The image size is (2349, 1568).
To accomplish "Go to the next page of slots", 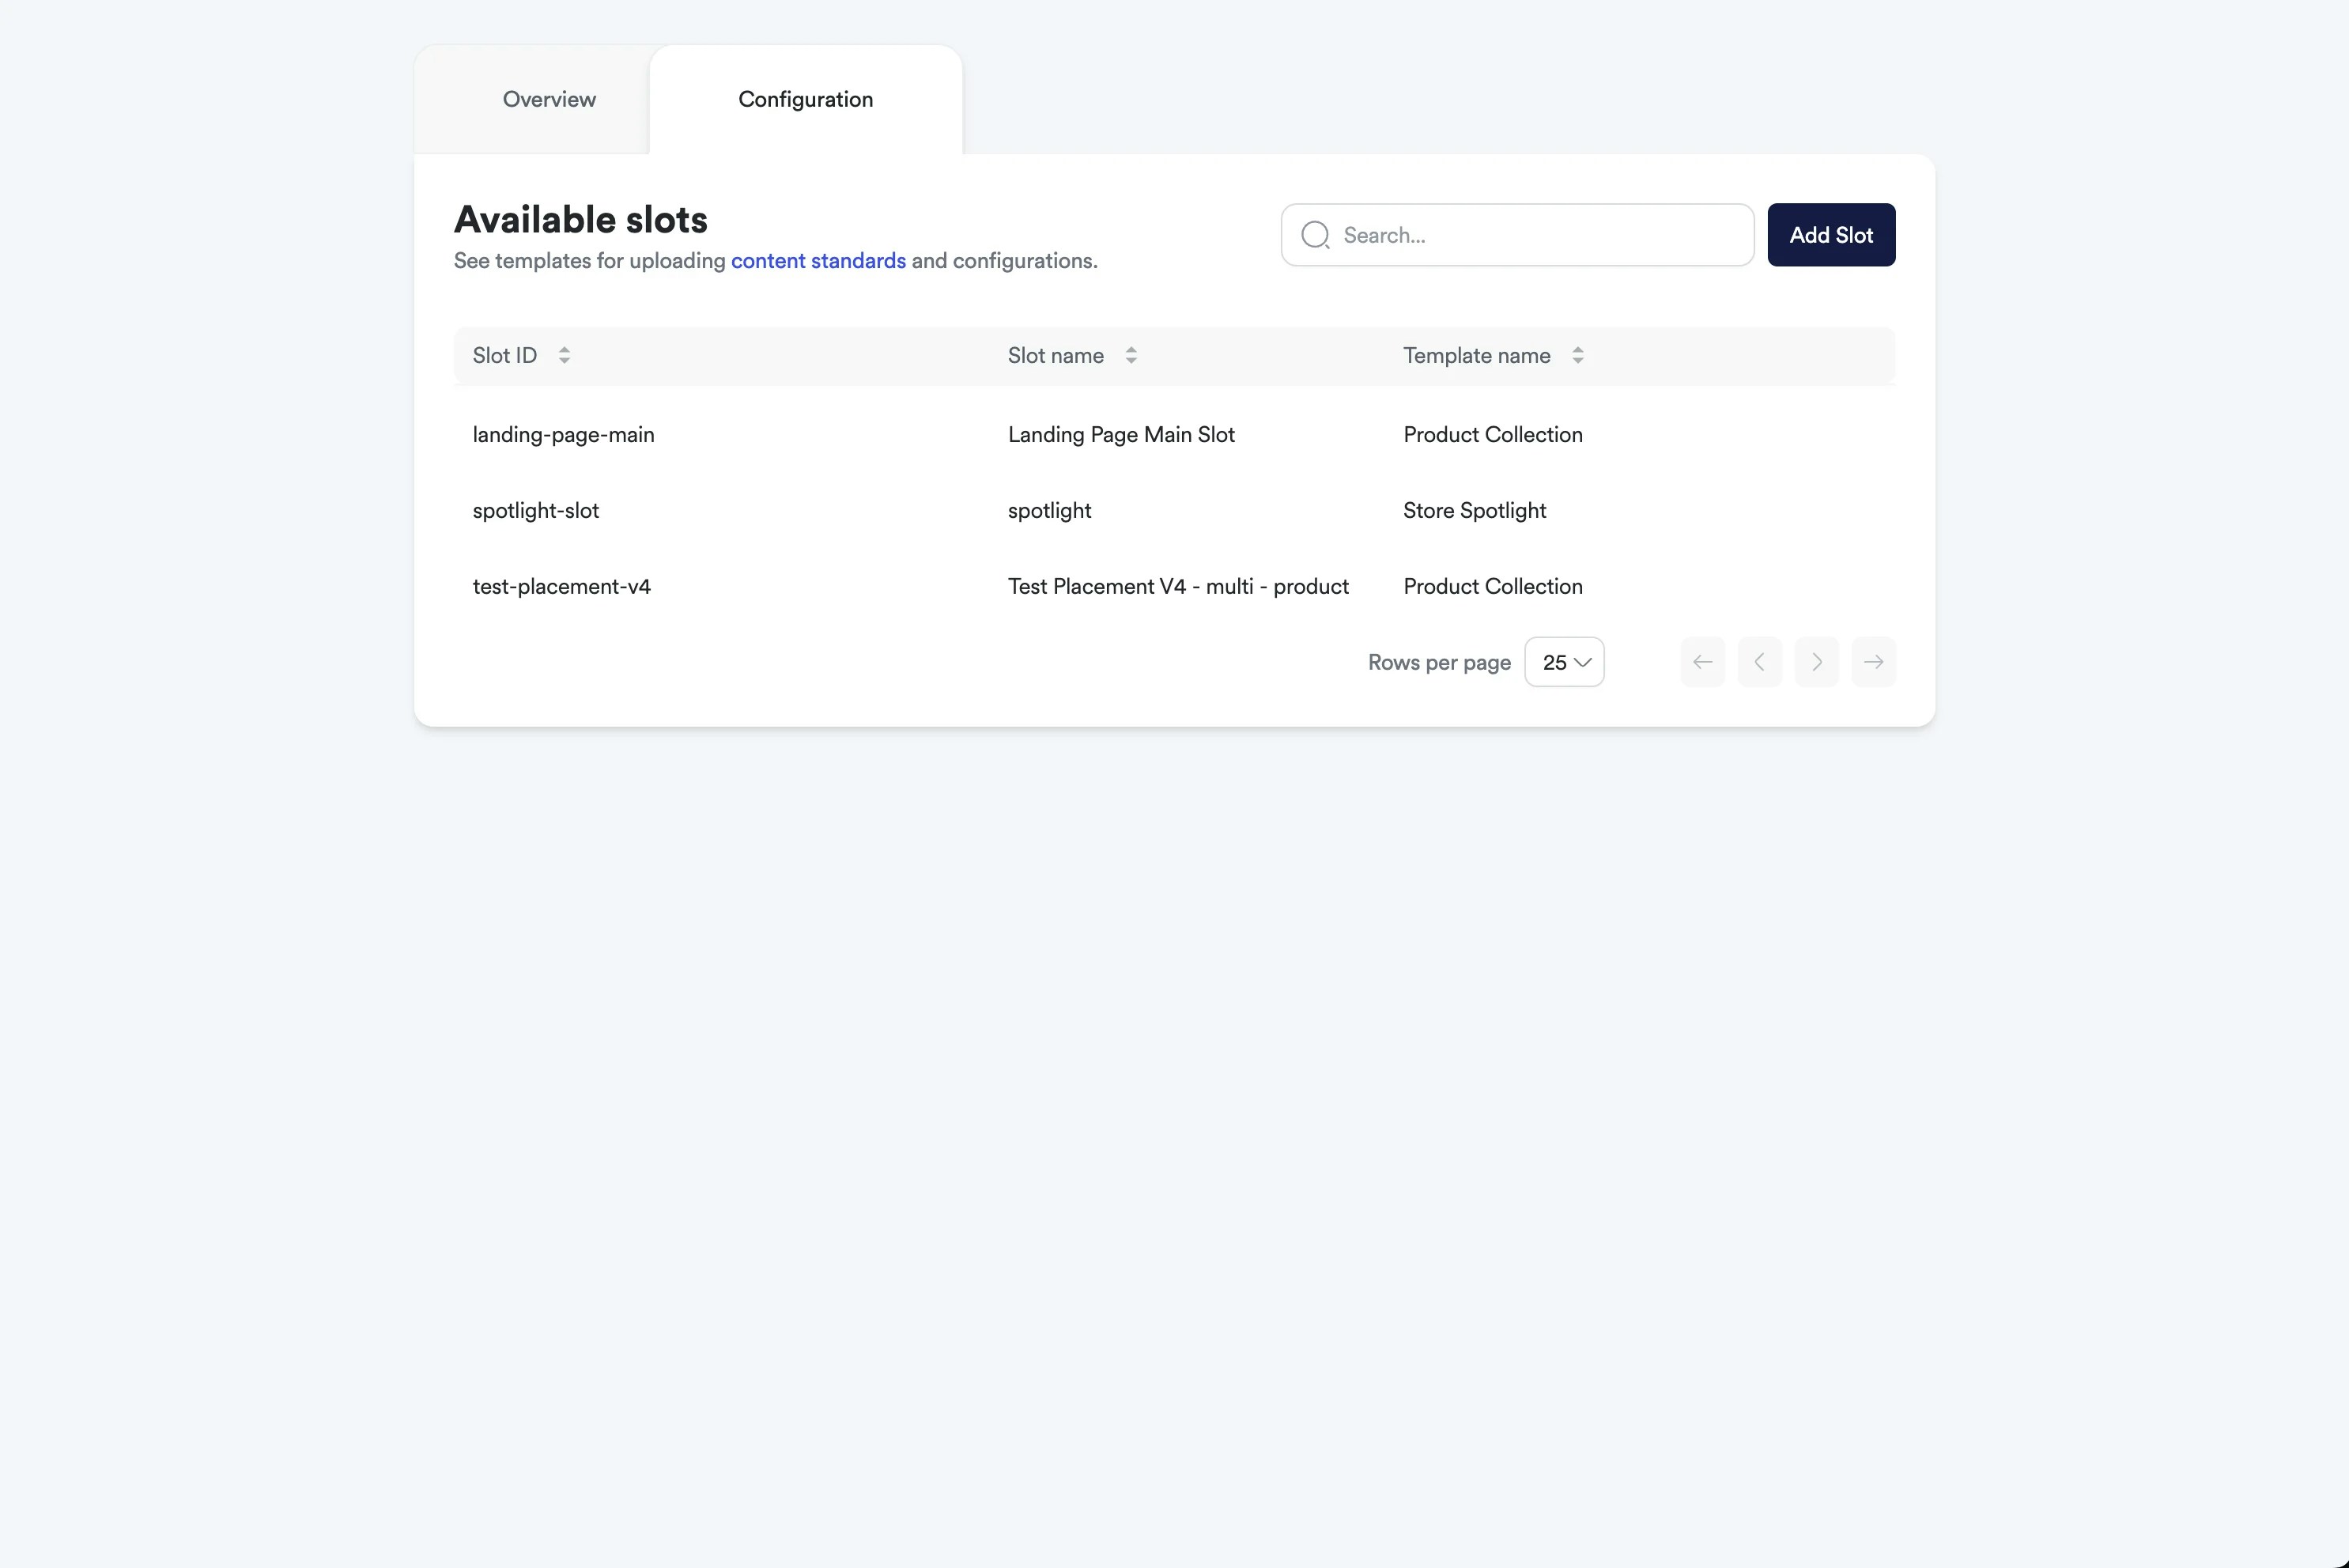I will click(x=1817, y=661).
